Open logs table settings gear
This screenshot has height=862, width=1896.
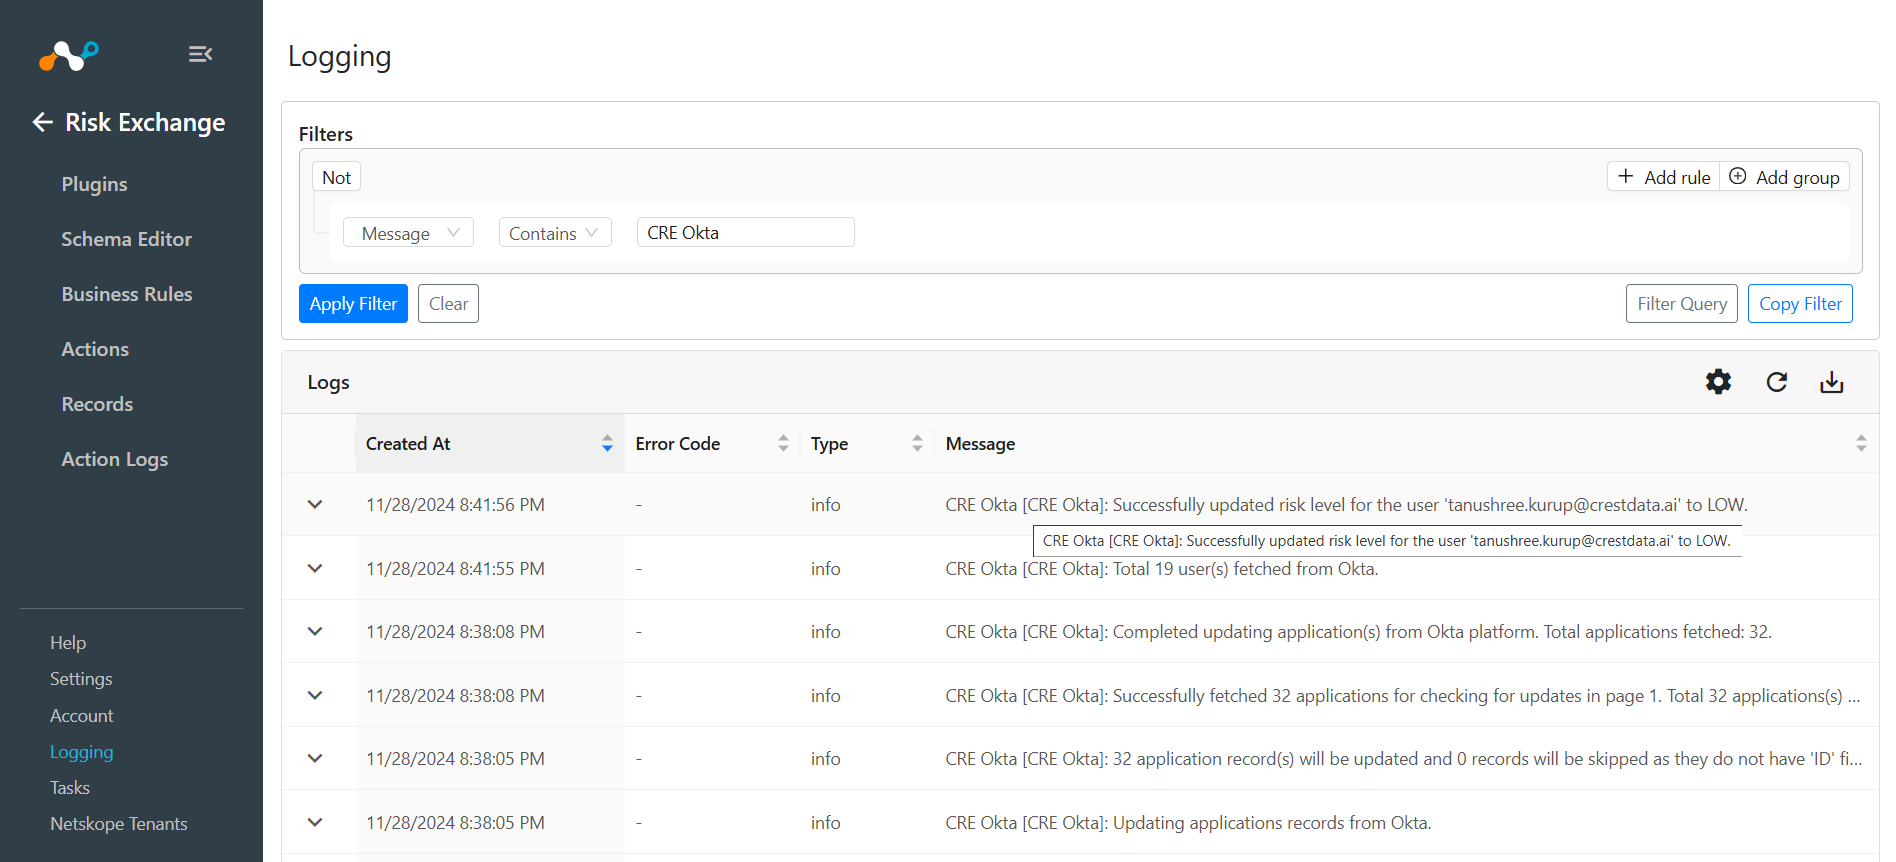(x=1718, y=382)
